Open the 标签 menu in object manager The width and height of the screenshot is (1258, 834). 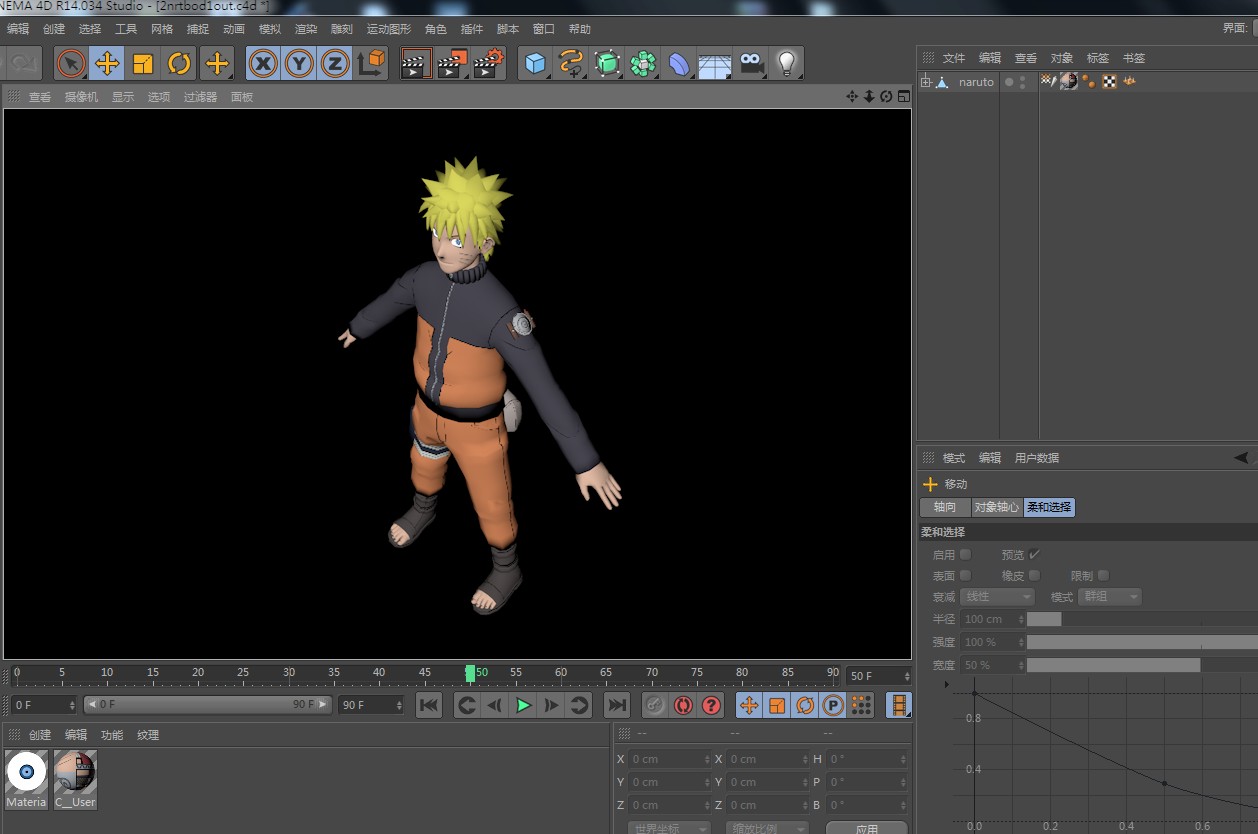pyautogui.click(x=1098, y=58)
